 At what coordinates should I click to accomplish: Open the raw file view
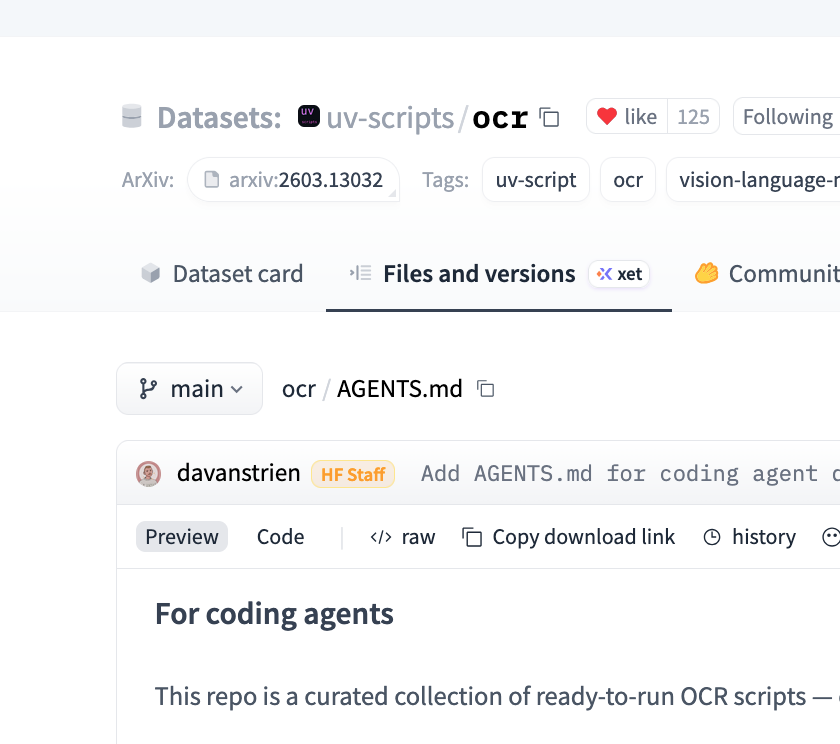[x=402, y=537]
